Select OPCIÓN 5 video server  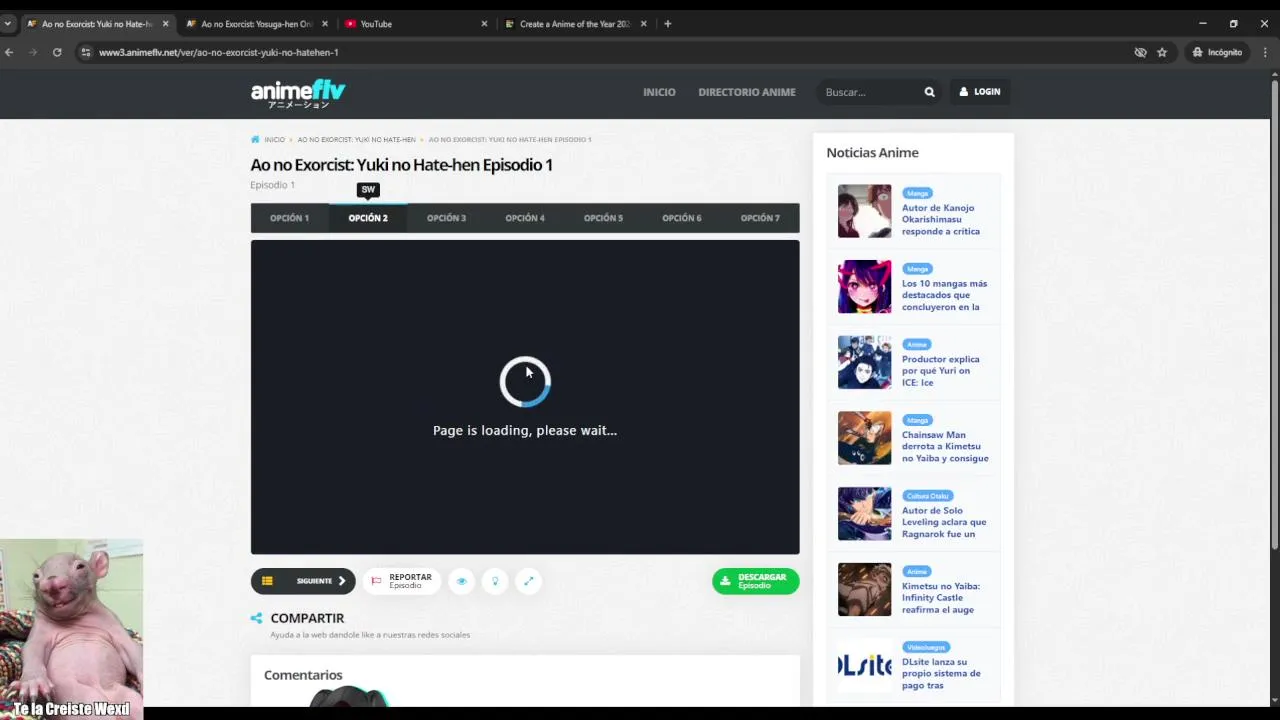[603, 218]
